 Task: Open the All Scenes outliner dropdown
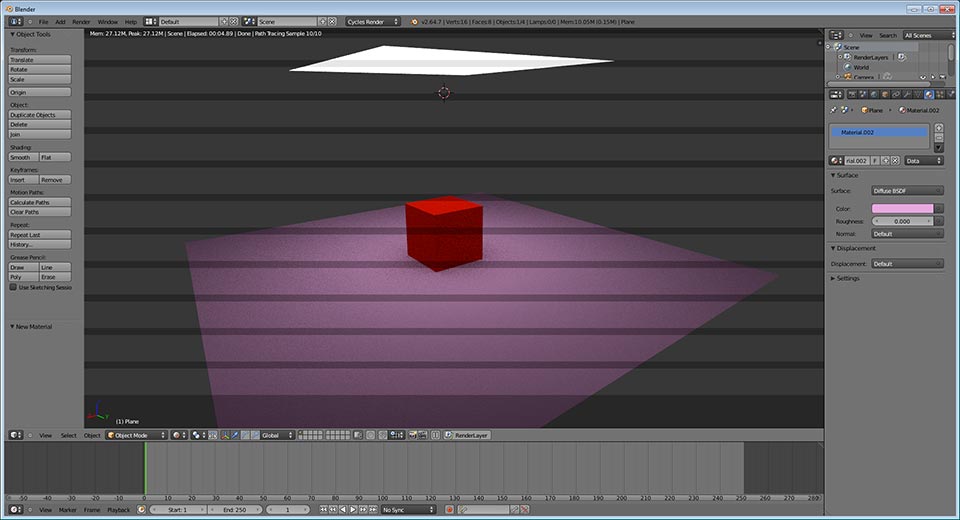click(x=929, y=36)
